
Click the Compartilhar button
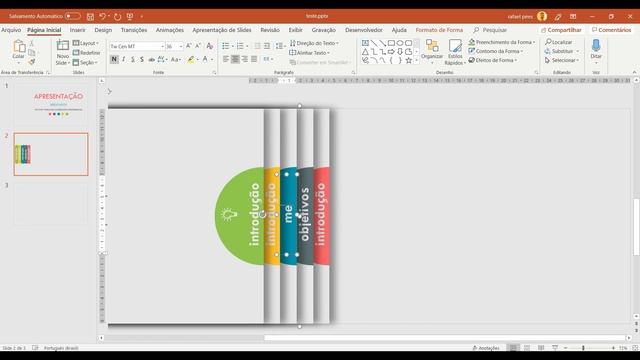[561, 30]
